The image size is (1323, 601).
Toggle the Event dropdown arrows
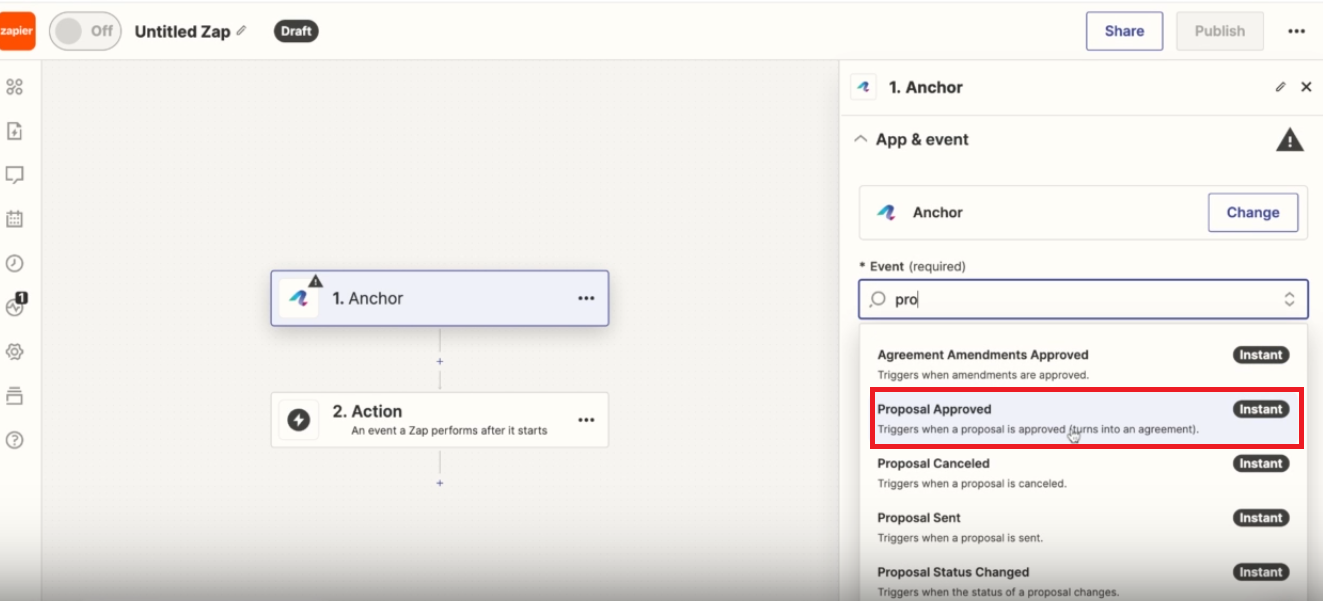1289,299
